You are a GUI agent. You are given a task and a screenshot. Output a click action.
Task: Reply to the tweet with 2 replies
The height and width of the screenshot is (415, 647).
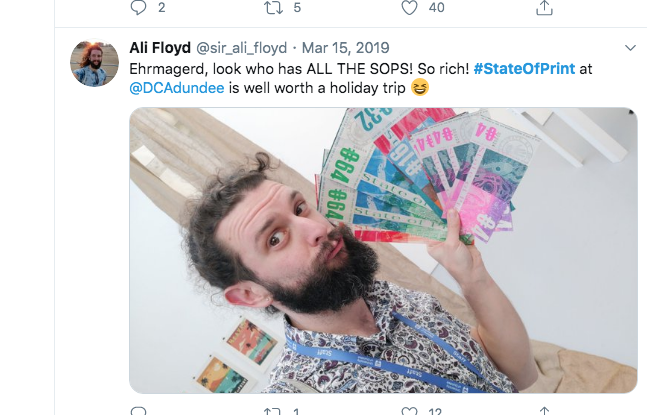point(138,8)
